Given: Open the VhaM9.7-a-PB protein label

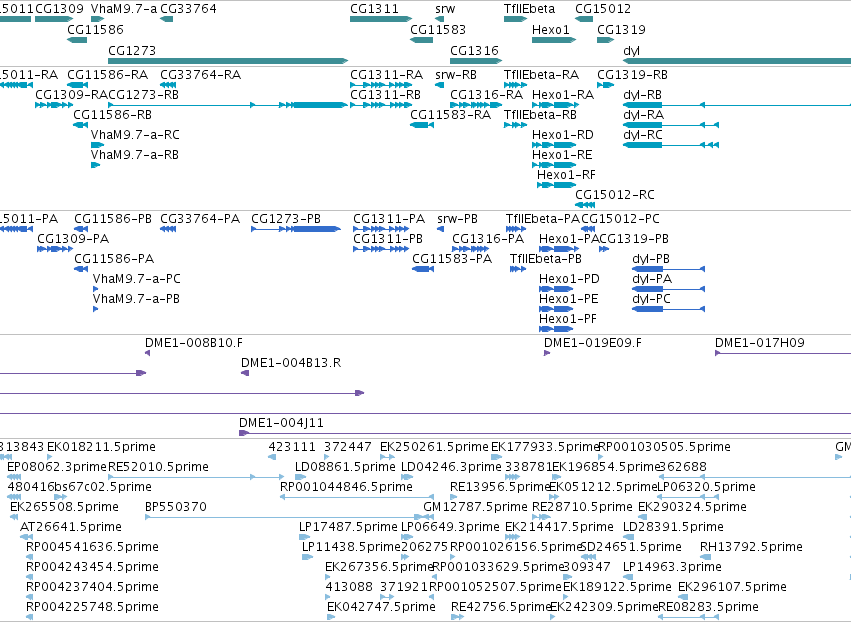Looking at the screenshot, I should (x=136, y=299).
